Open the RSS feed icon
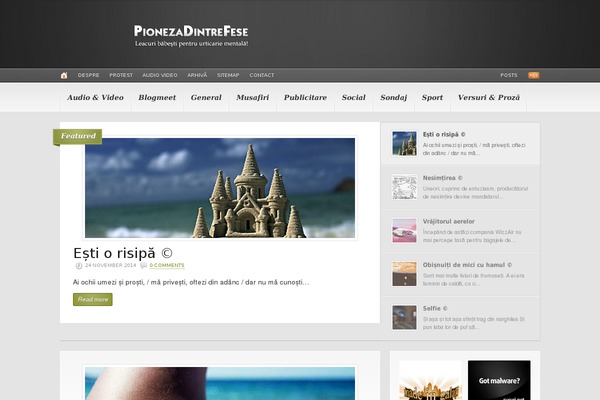Screen dimensions: 600x400 (x=533, y=75)
